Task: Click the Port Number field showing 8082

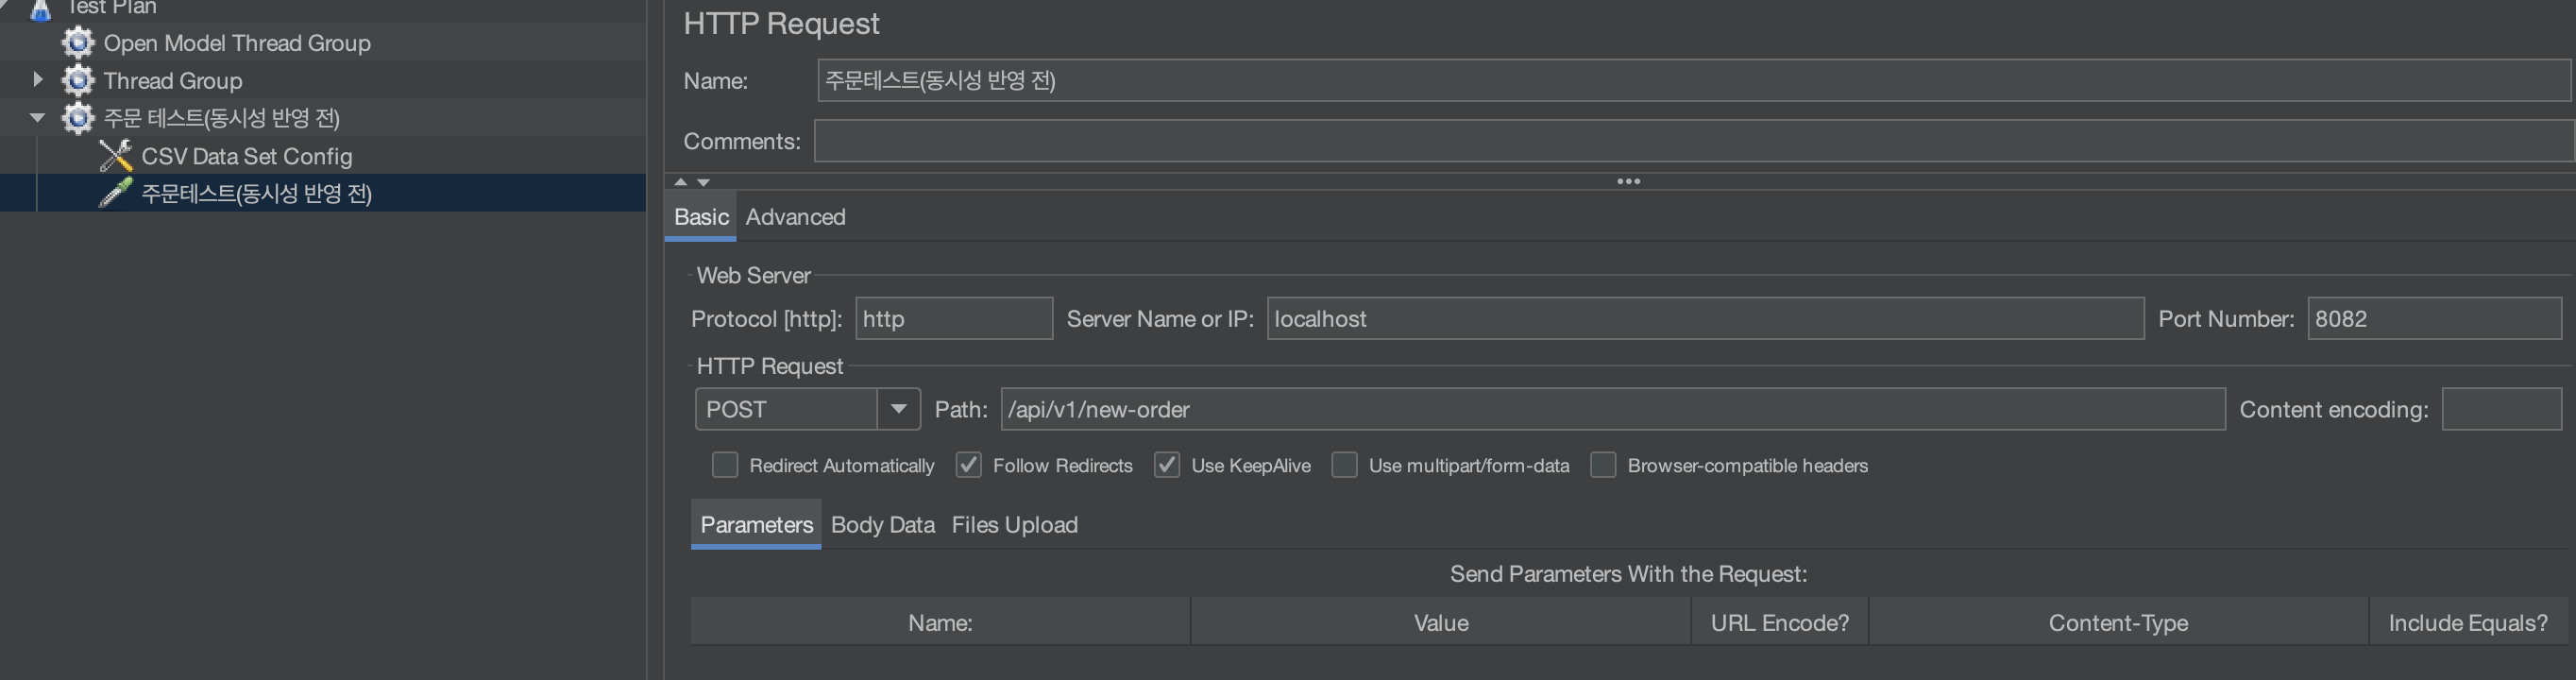Action: point(2434,318)
